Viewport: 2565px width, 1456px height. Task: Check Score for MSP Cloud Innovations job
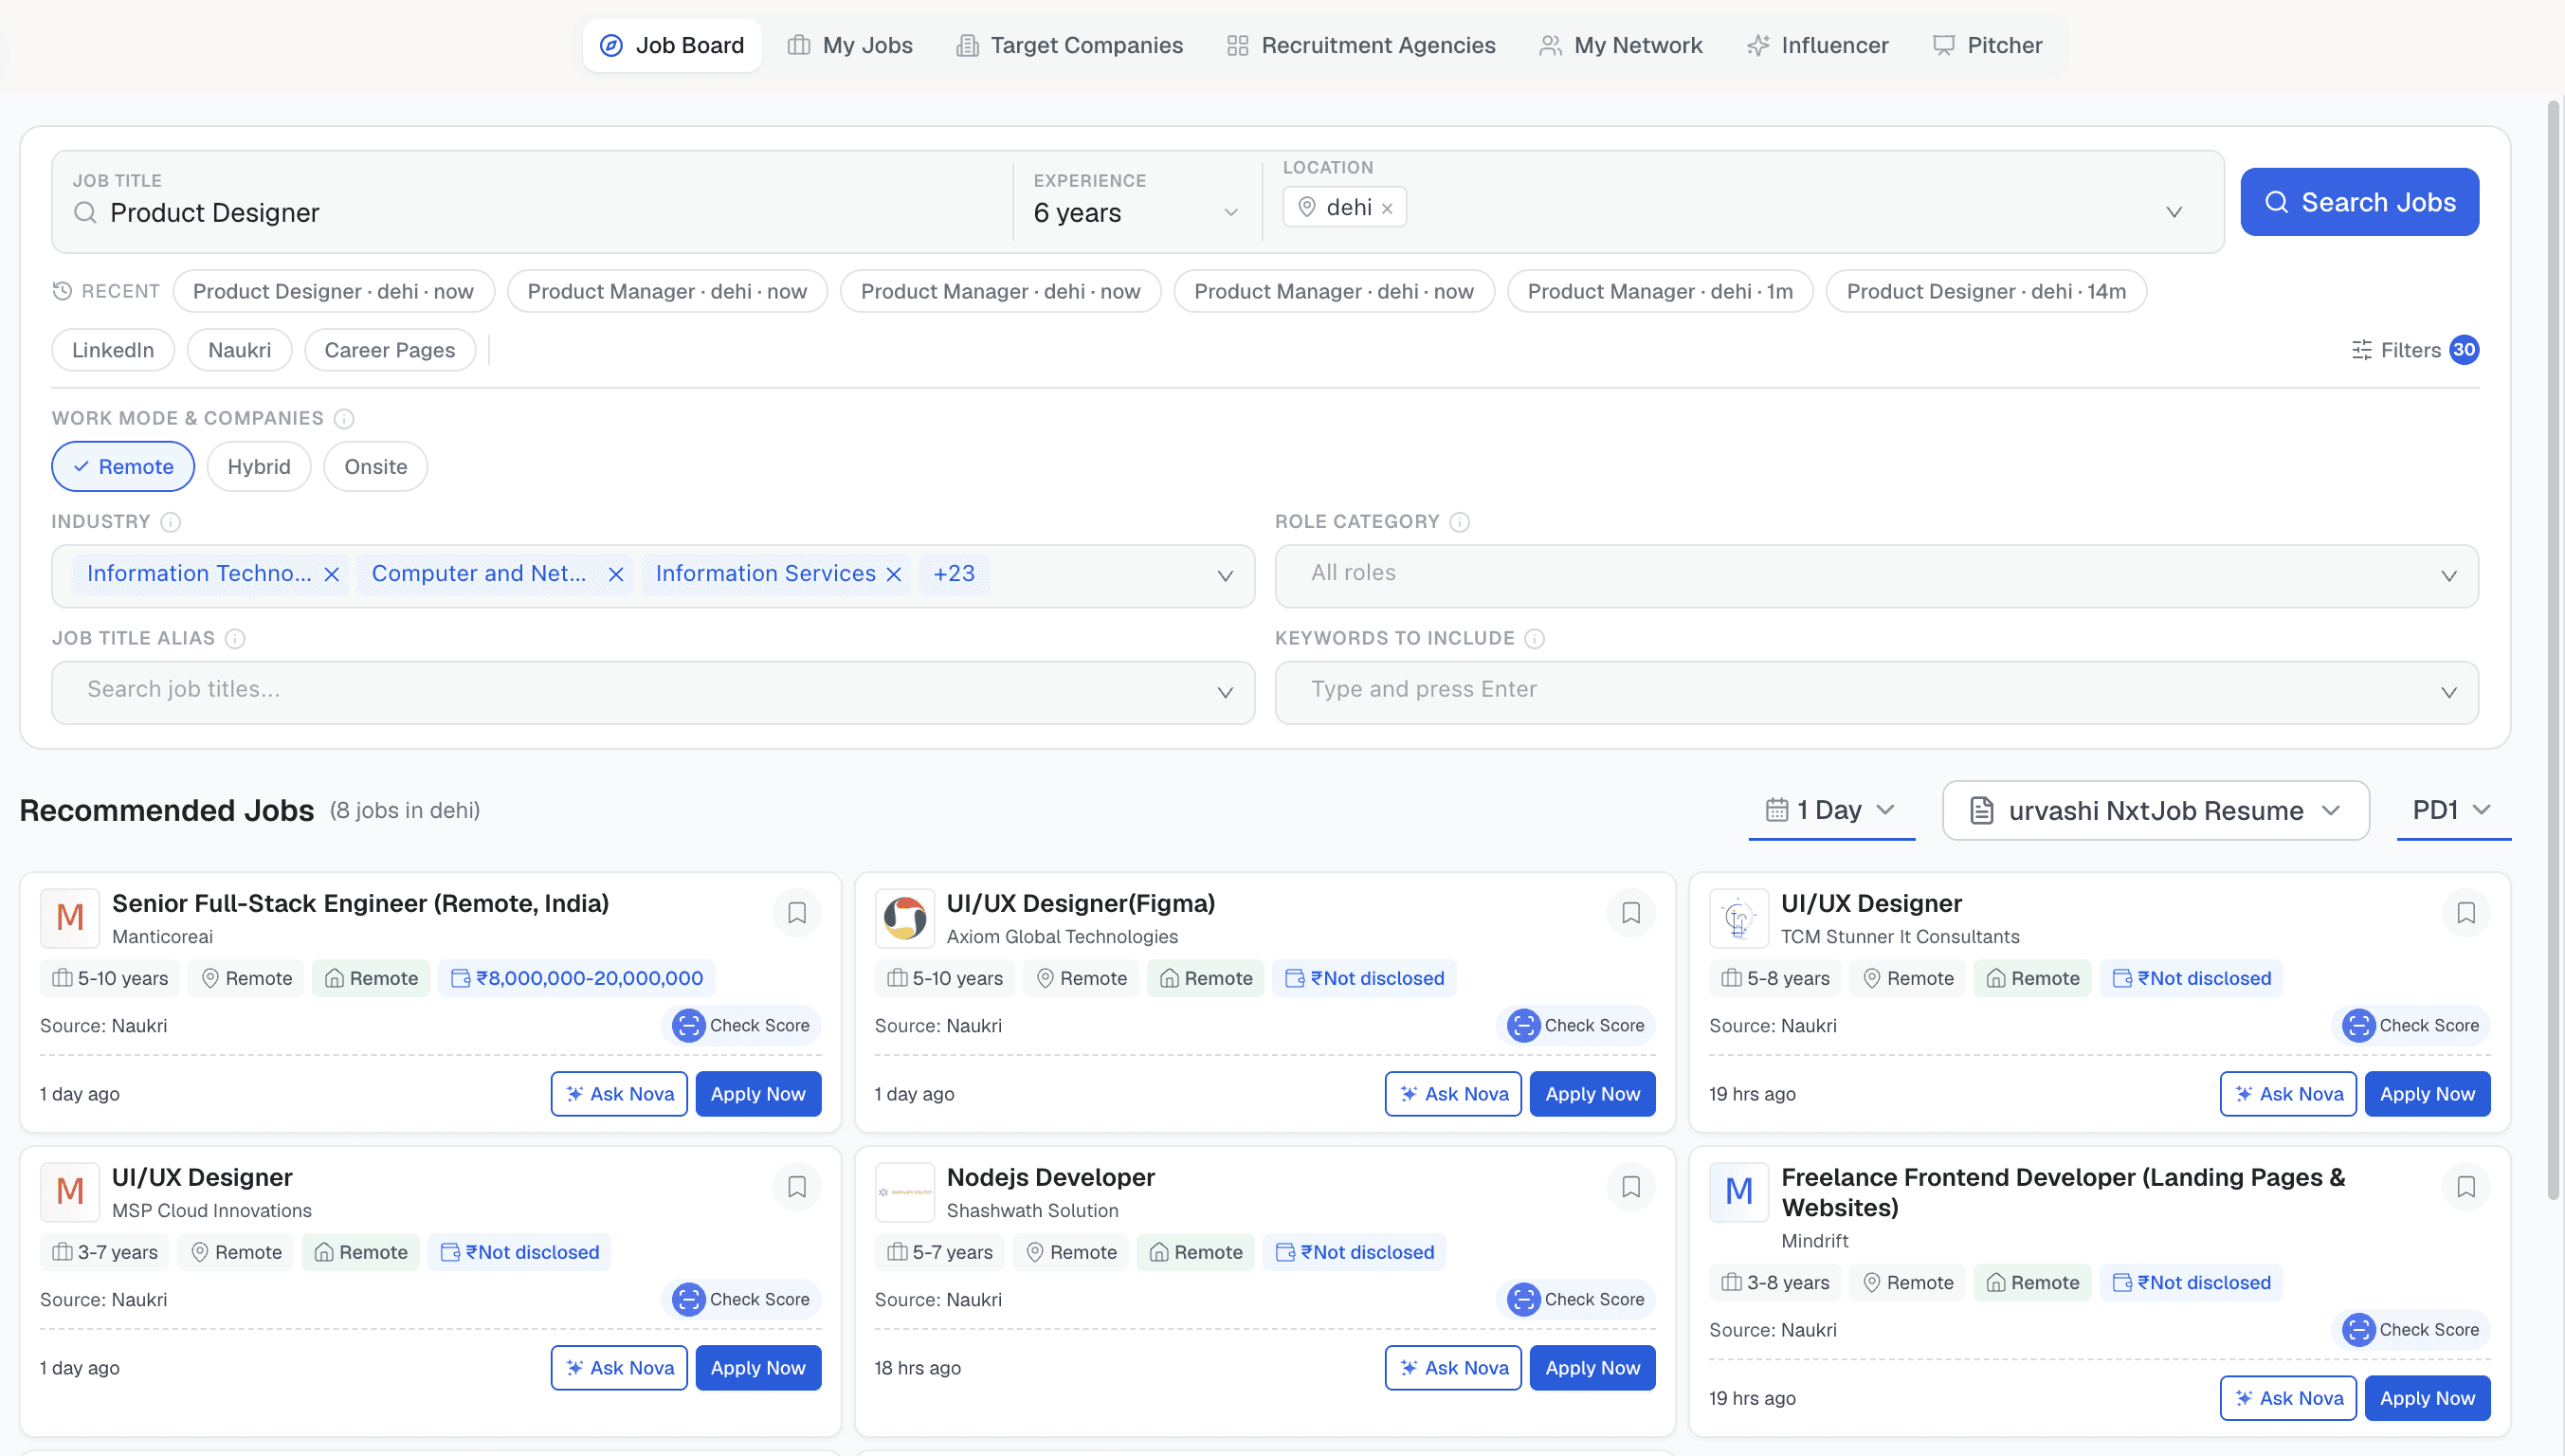tap(741, 1300)
